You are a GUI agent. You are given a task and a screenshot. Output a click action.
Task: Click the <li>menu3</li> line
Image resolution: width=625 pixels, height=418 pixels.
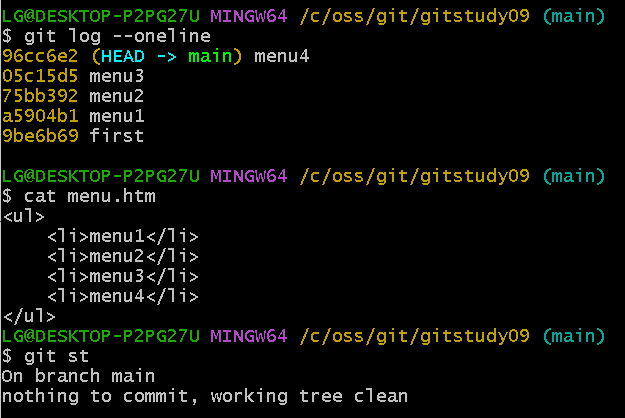click(123, 276)
